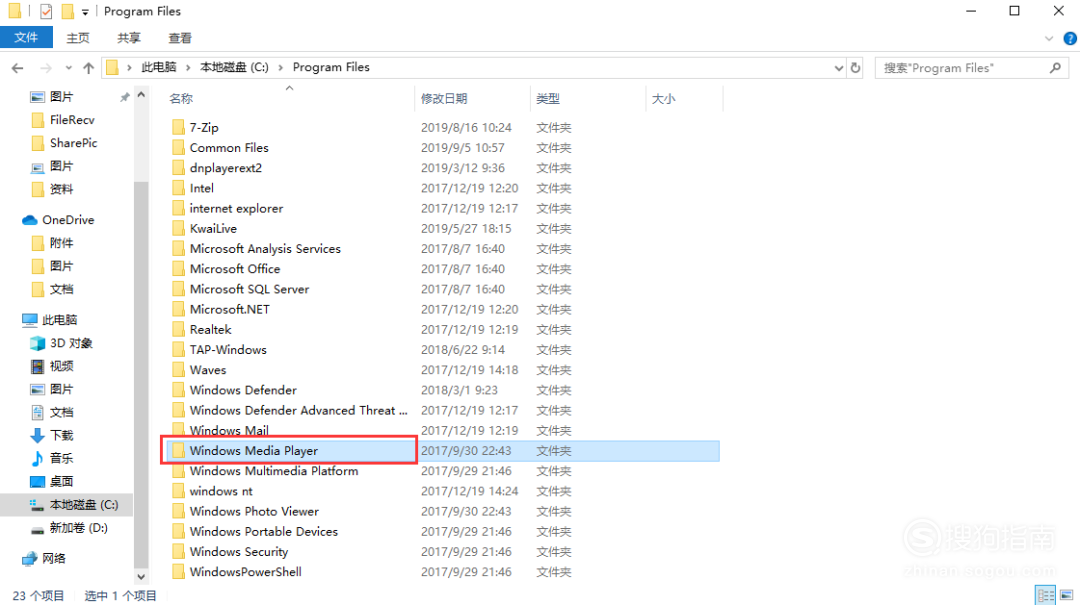Screen dimensions: 1080x605
Task: Select the WindowsPowerShell folder icon
Action: click(x=178, y=572)
